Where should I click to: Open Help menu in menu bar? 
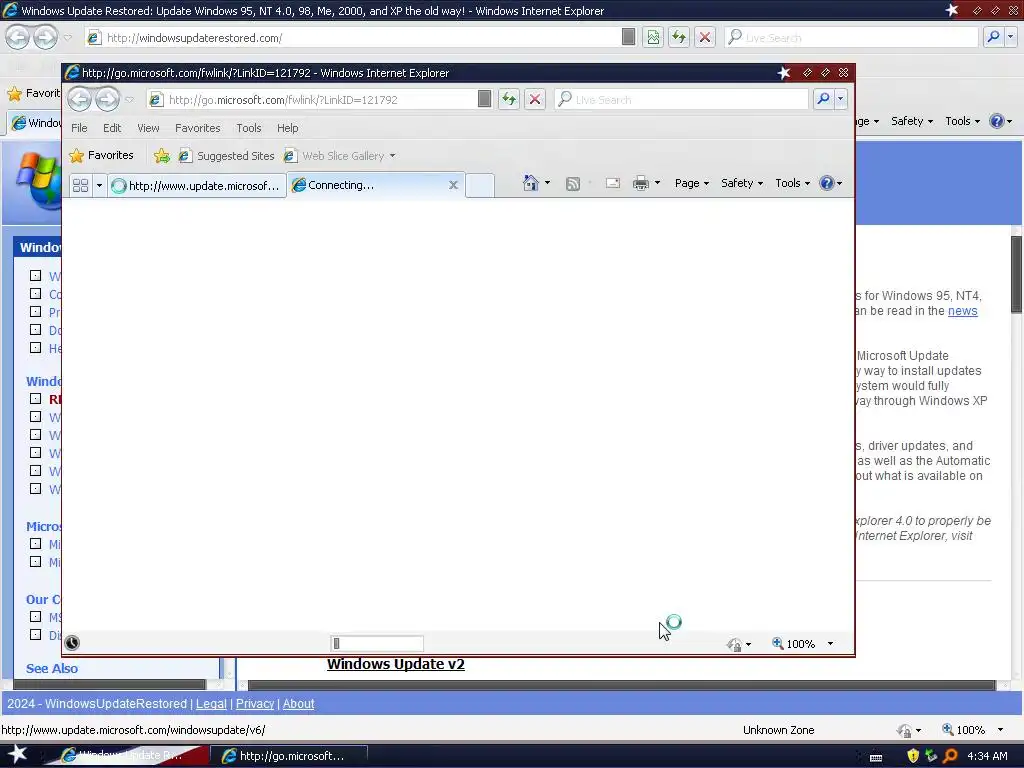[287, 128]
